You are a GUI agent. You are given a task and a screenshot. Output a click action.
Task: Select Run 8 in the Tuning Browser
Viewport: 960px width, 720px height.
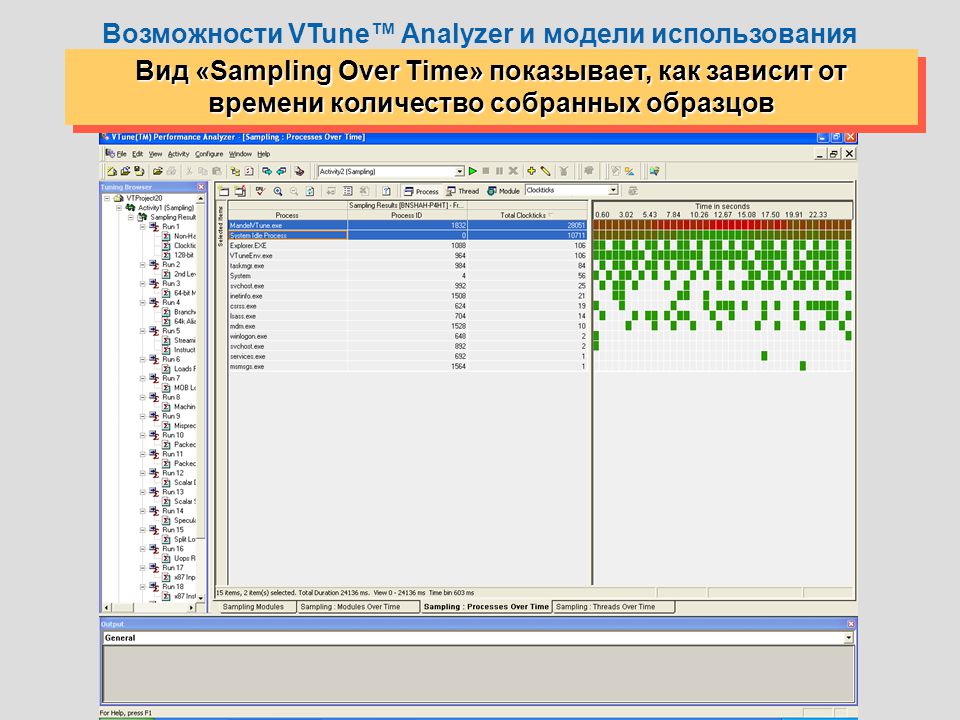click(171, 397)
